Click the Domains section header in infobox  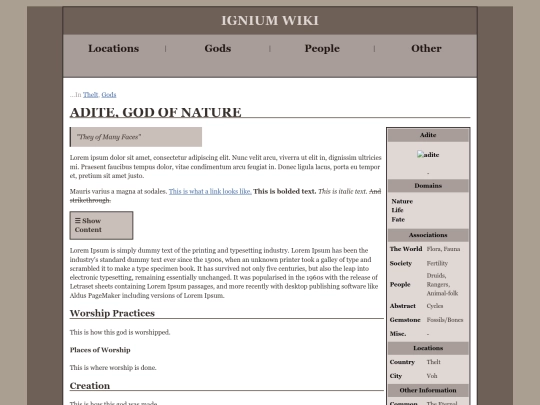tap(428, 186)
